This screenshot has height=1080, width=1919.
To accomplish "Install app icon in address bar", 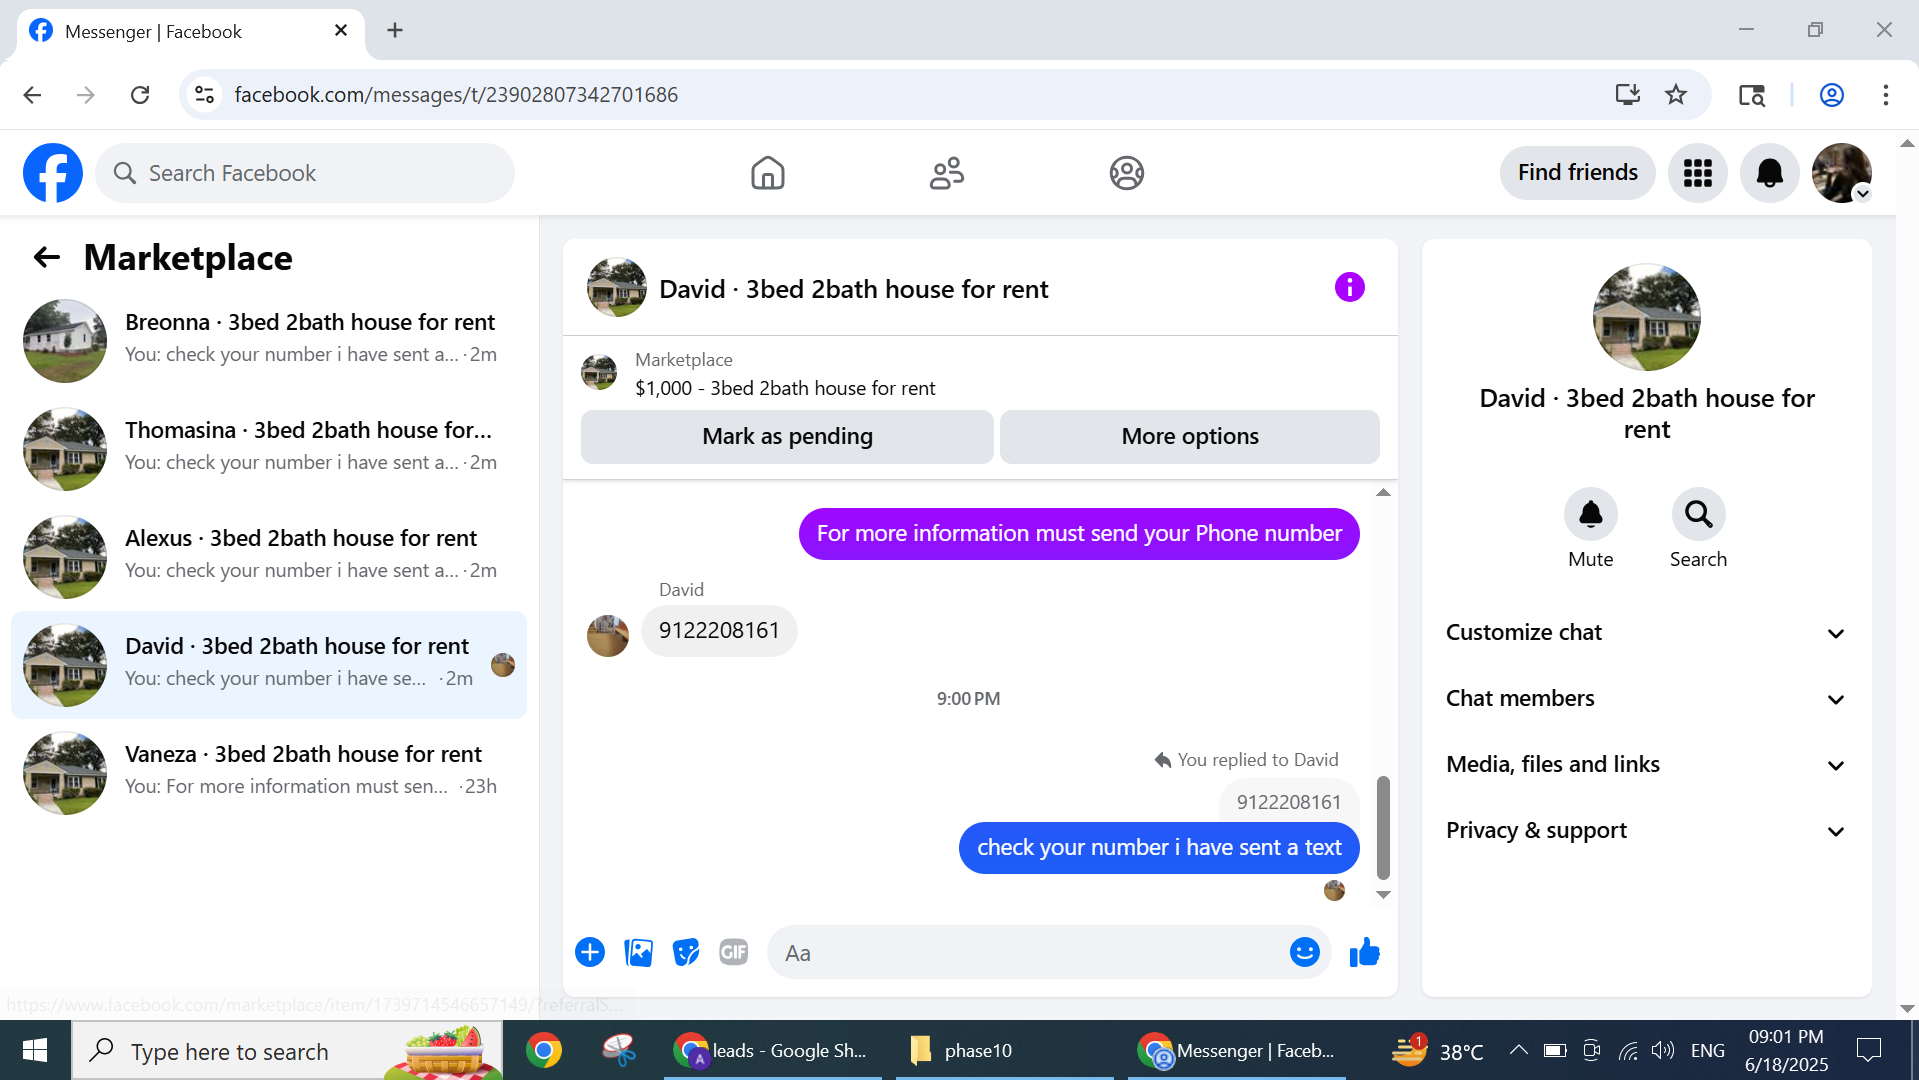I will [1628, 95].
